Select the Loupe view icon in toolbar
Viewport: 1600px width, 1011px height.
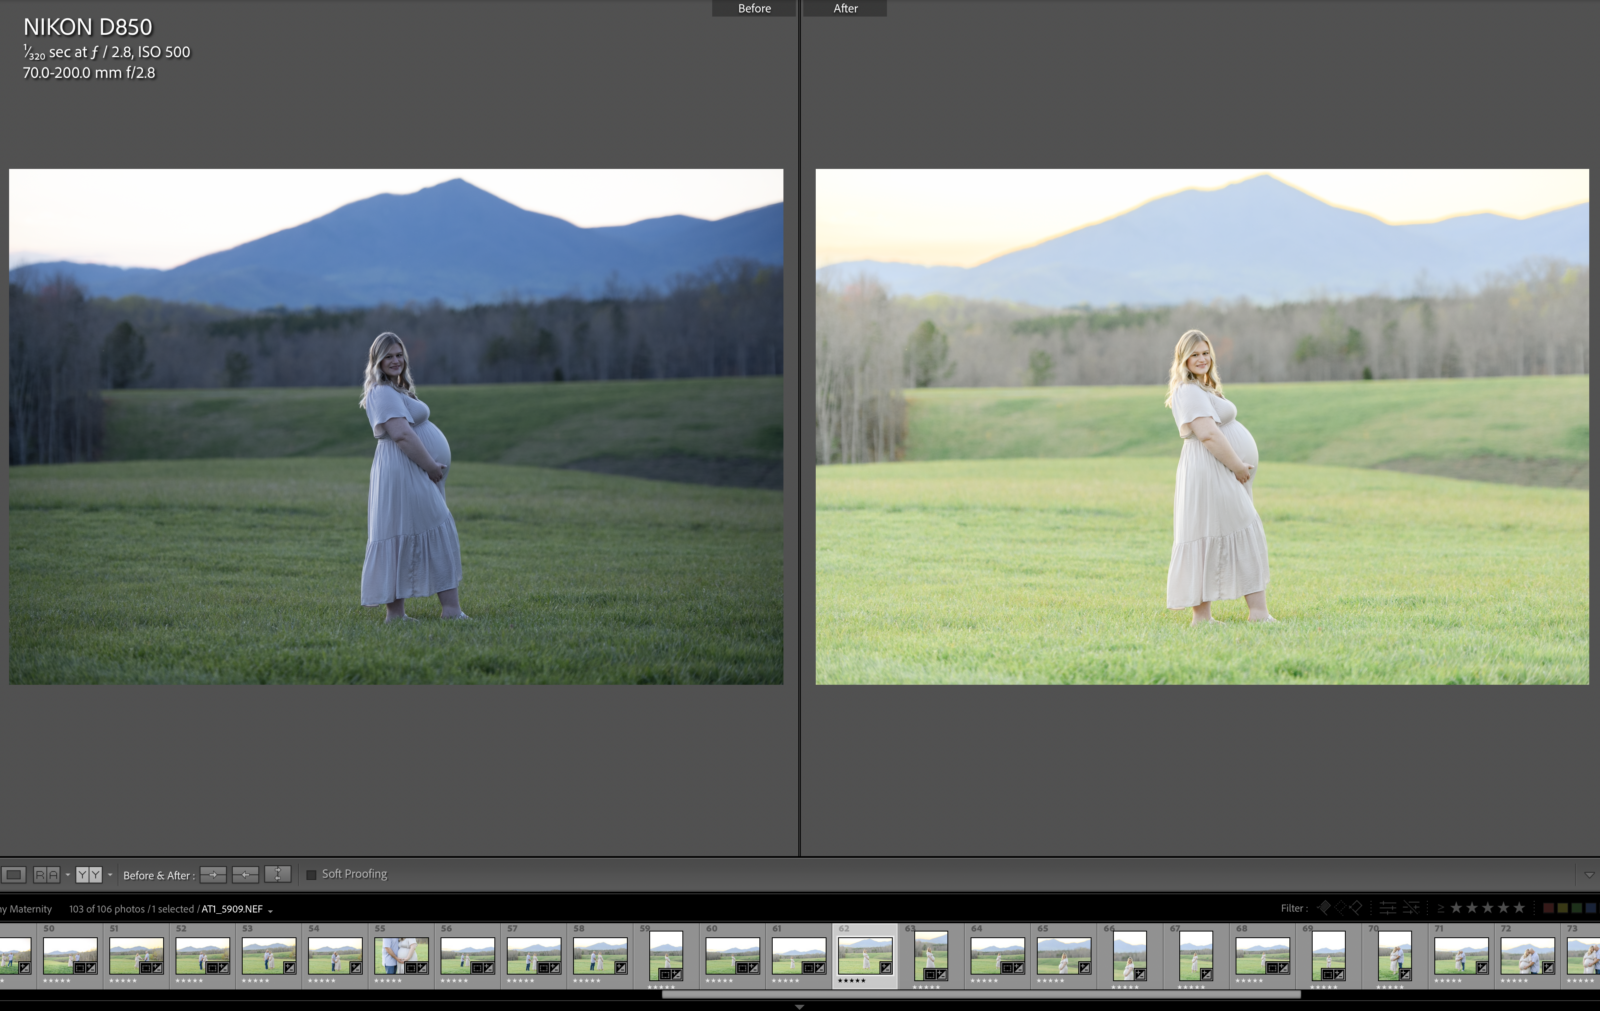pyautogui.click(x=14, y=874)
